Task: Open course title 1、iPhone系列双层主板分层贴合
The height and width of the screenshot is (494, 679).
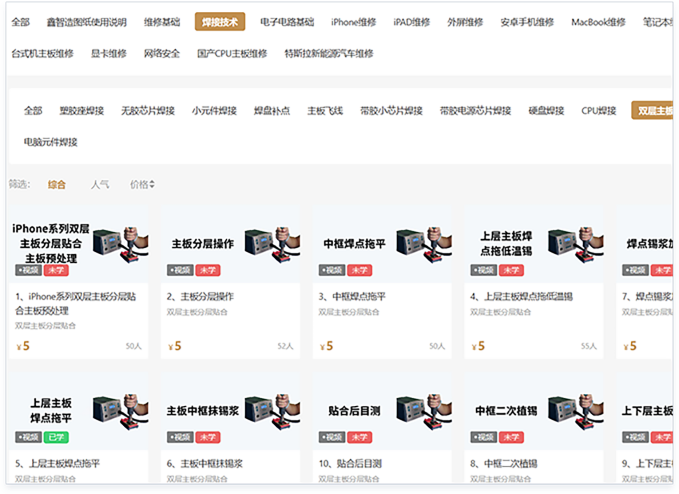Action: [x=76, y=304]
